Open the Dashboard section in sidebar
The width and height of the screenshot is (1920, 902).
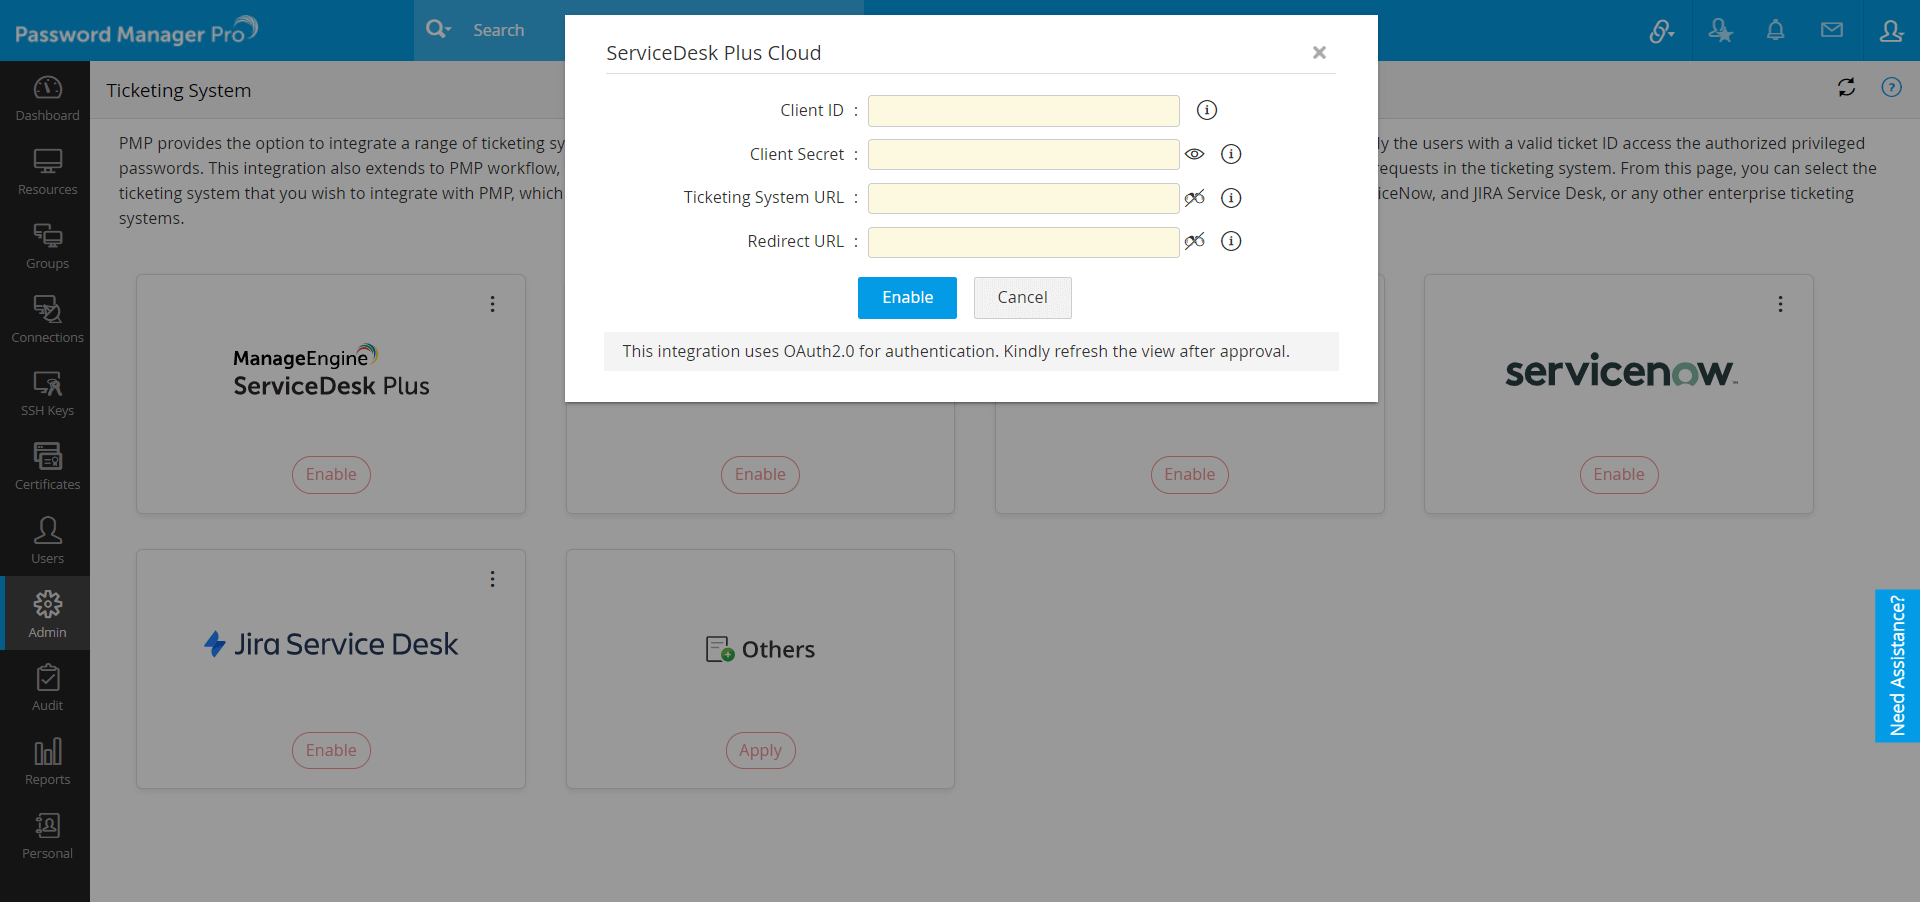tap(47, 98)
